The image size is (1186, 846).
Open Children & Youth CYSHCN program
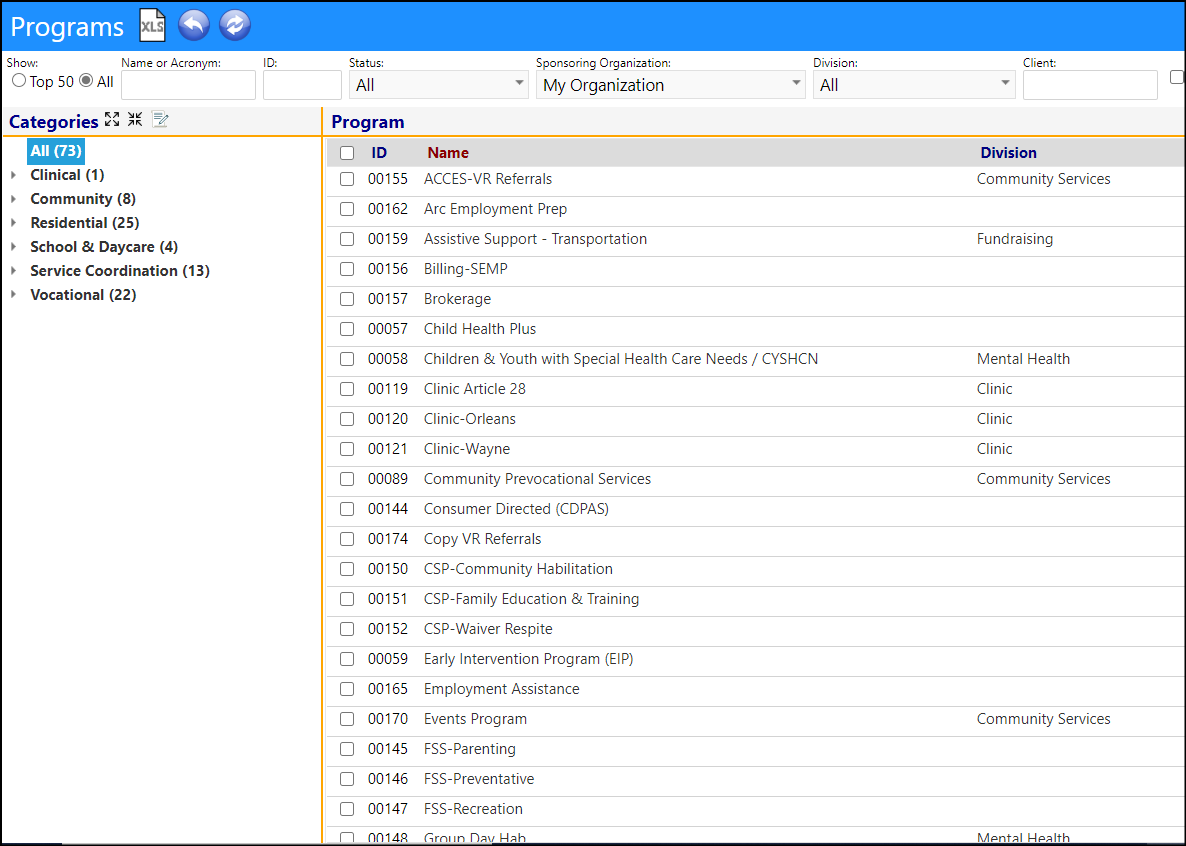point(621,359)
